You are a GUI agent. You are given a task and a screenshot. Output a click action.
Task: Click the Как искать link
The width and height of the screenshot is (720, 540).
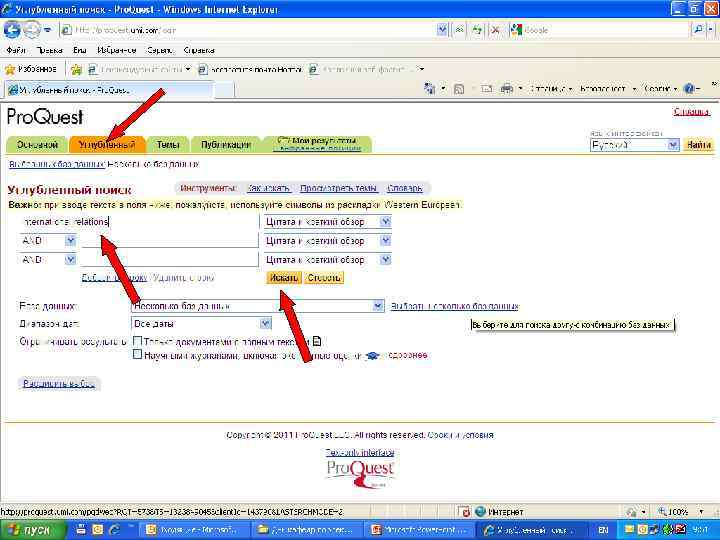(x=269, y=188)
